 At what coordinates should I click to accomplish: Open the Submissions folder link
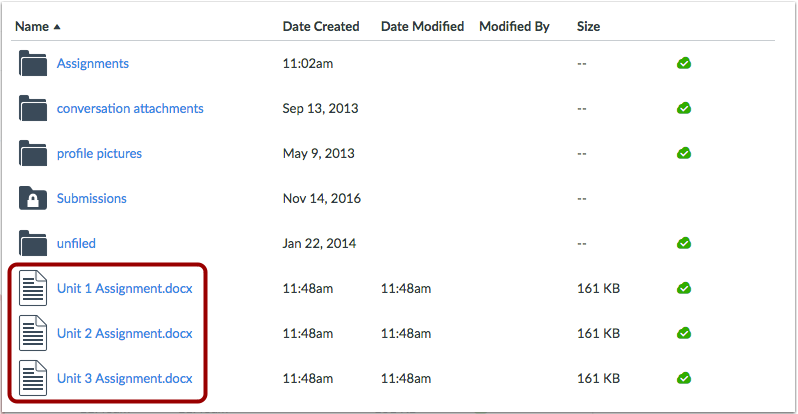[x=92, y=198]
